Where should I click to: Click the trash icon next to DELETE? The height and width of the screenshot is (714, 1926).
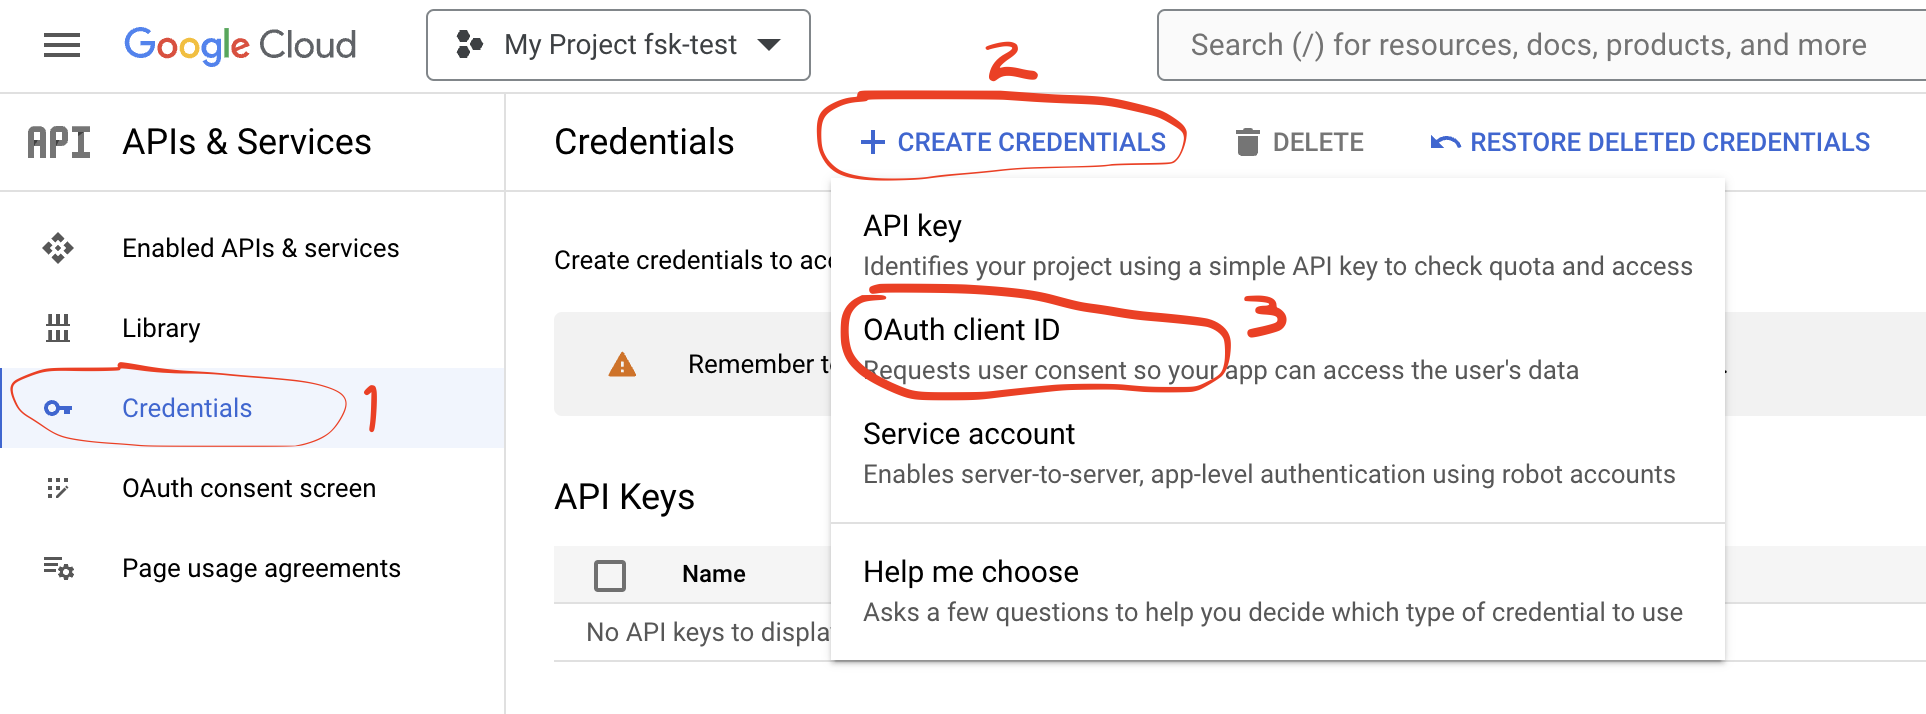tap(1247, 142)
